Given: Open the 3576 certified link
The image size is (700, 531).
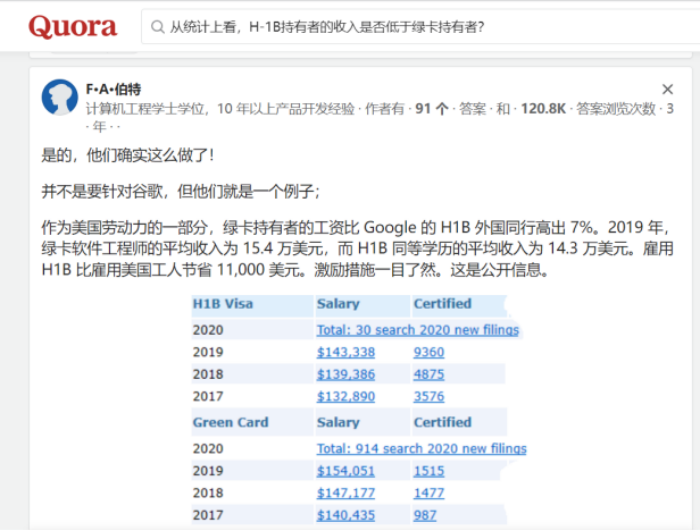Looking at the screenshot, I should coord(429,396).
